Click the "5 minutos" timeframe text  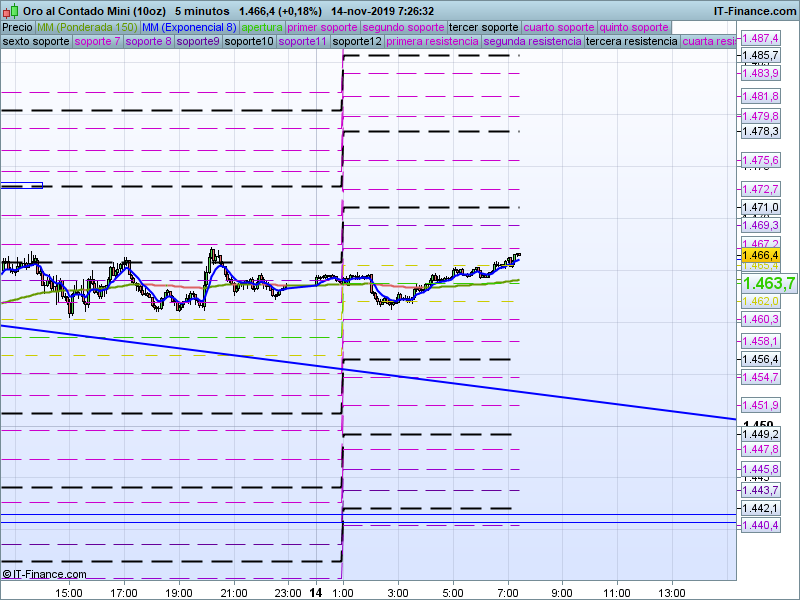click(x=201, y=11)
